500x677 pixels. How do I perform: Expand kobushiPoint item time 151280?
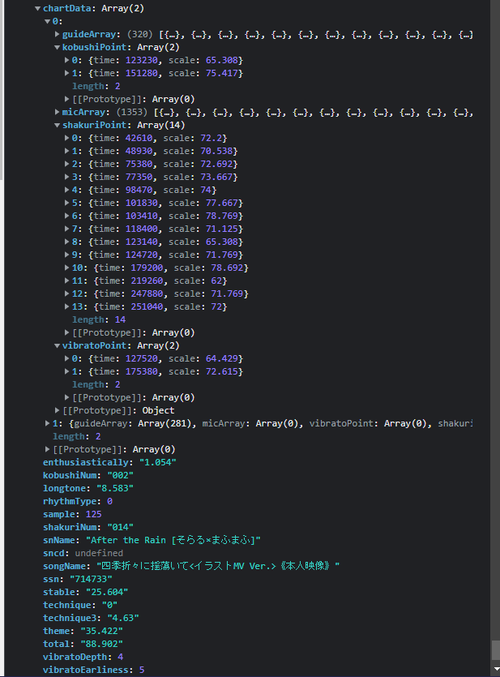[x=67, y=73]
